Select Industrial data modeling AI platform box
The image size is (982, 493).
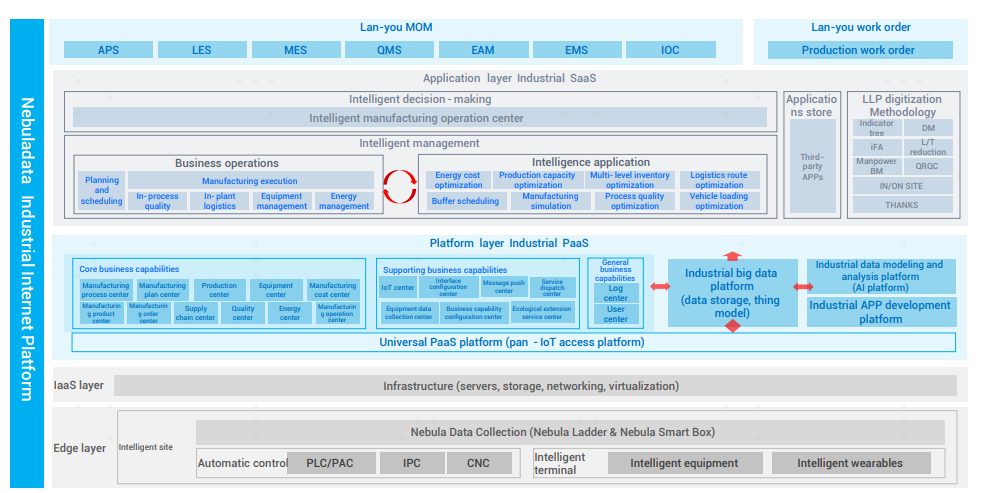click(x=881, y=276)
